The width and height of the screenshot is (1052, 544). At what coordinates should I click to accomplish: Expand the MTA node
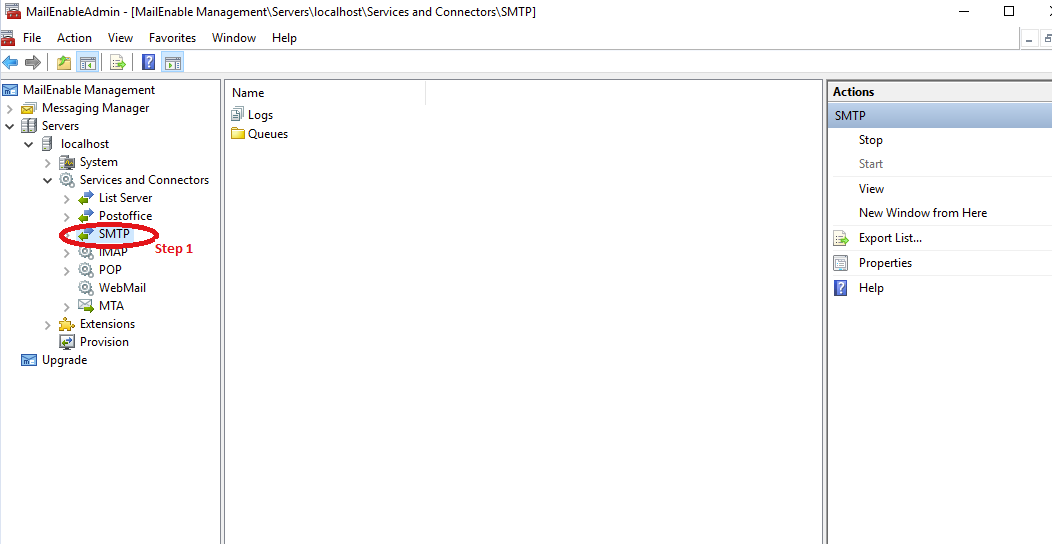point(66,307)
